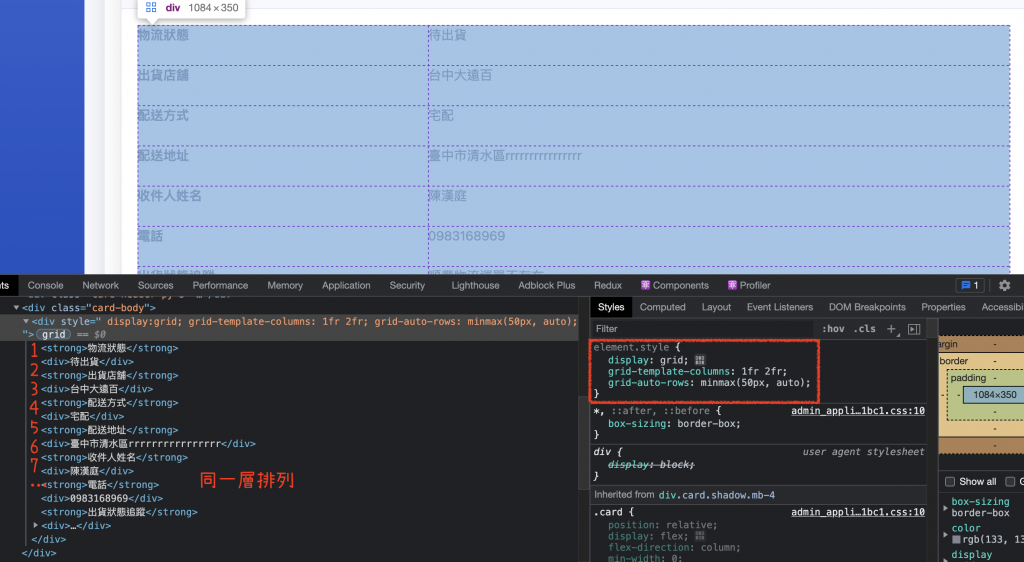Click the page cell 台中大遠百
The image size is (1024, 562).
click(460, 76)
